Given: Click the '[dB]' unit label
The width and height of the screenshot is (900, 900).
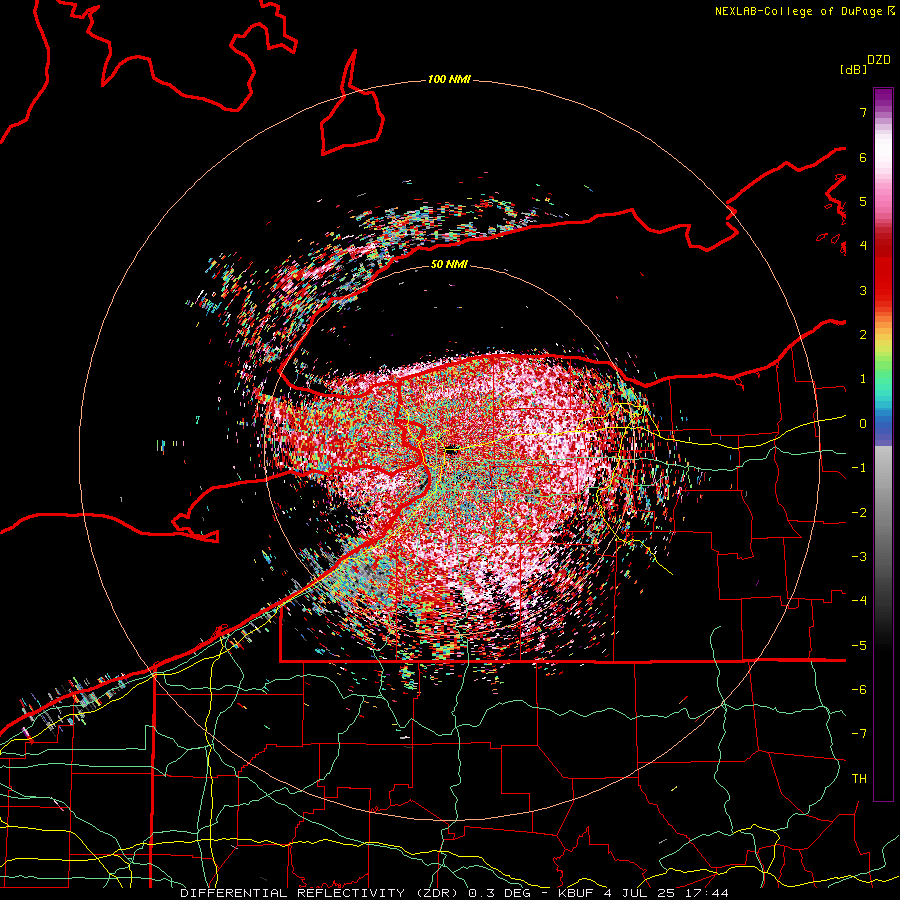Looking at the screenshot, I should coord(854,69).
